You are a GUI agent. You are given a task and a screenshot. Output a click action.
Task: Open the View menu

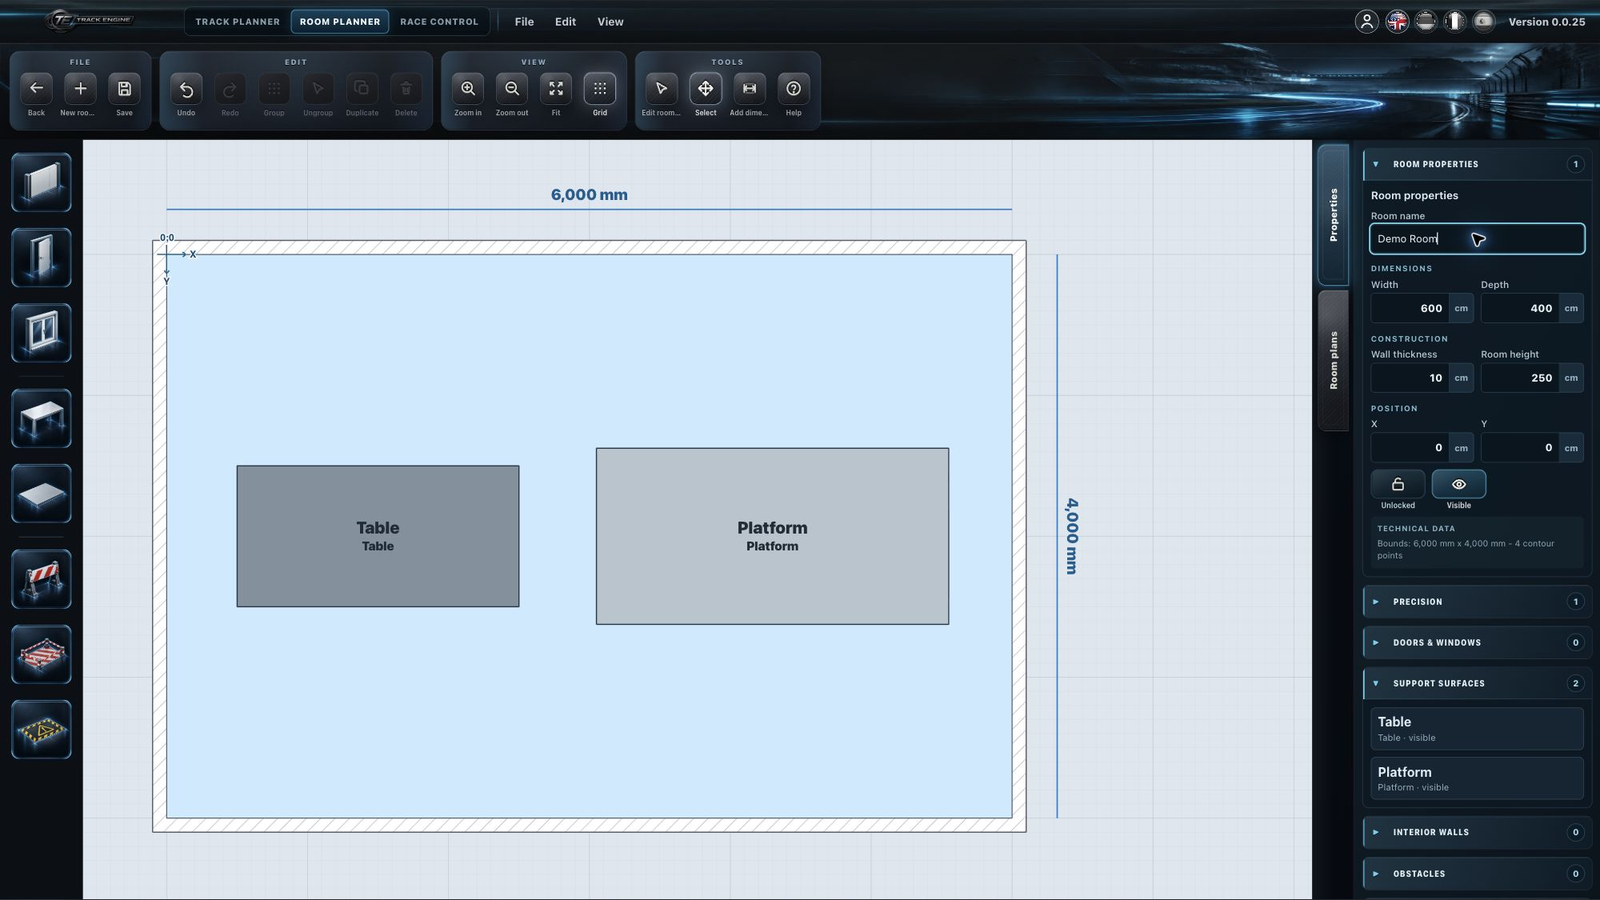tap(610, 22)
